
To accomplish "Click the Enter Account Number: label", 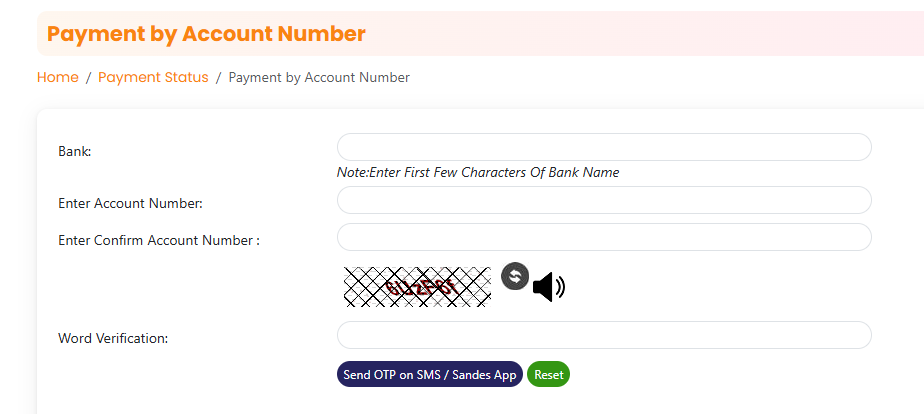I will pyautogui.click(x=131, y=203).
